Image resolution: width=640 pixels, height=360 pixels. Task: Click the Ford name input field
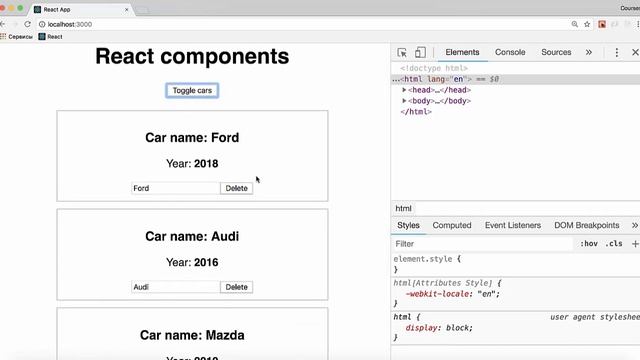tap(176, 188)
